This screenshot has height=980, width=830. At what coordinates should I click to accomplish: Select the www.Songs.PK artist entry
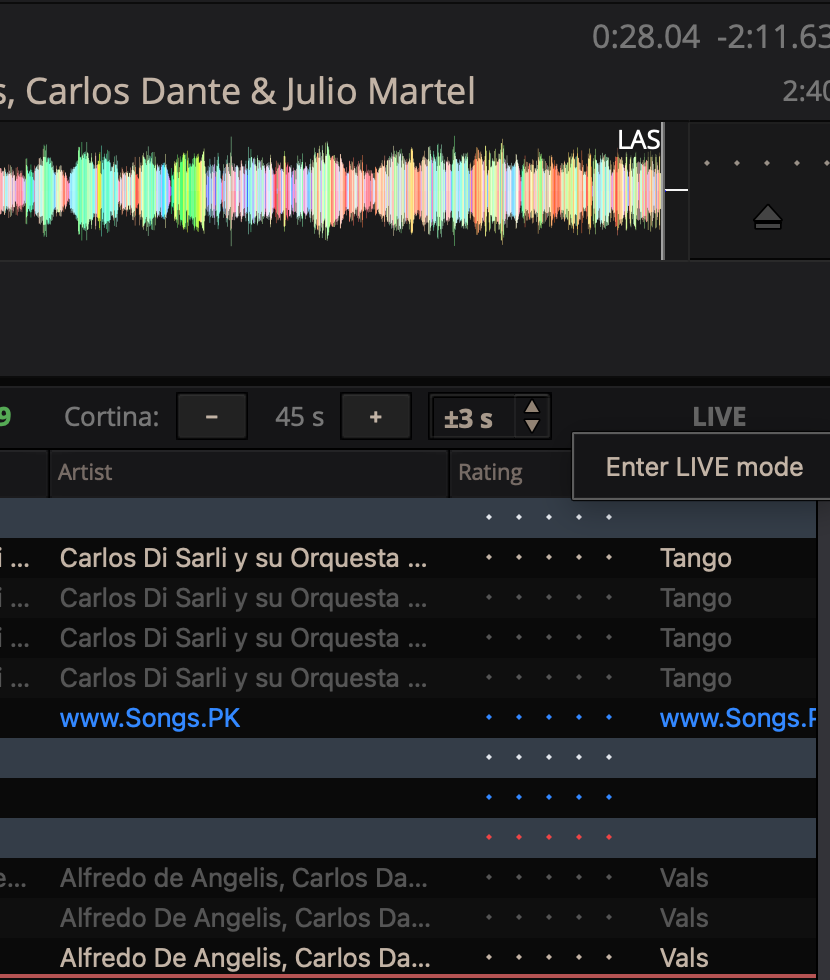[150, 718]
